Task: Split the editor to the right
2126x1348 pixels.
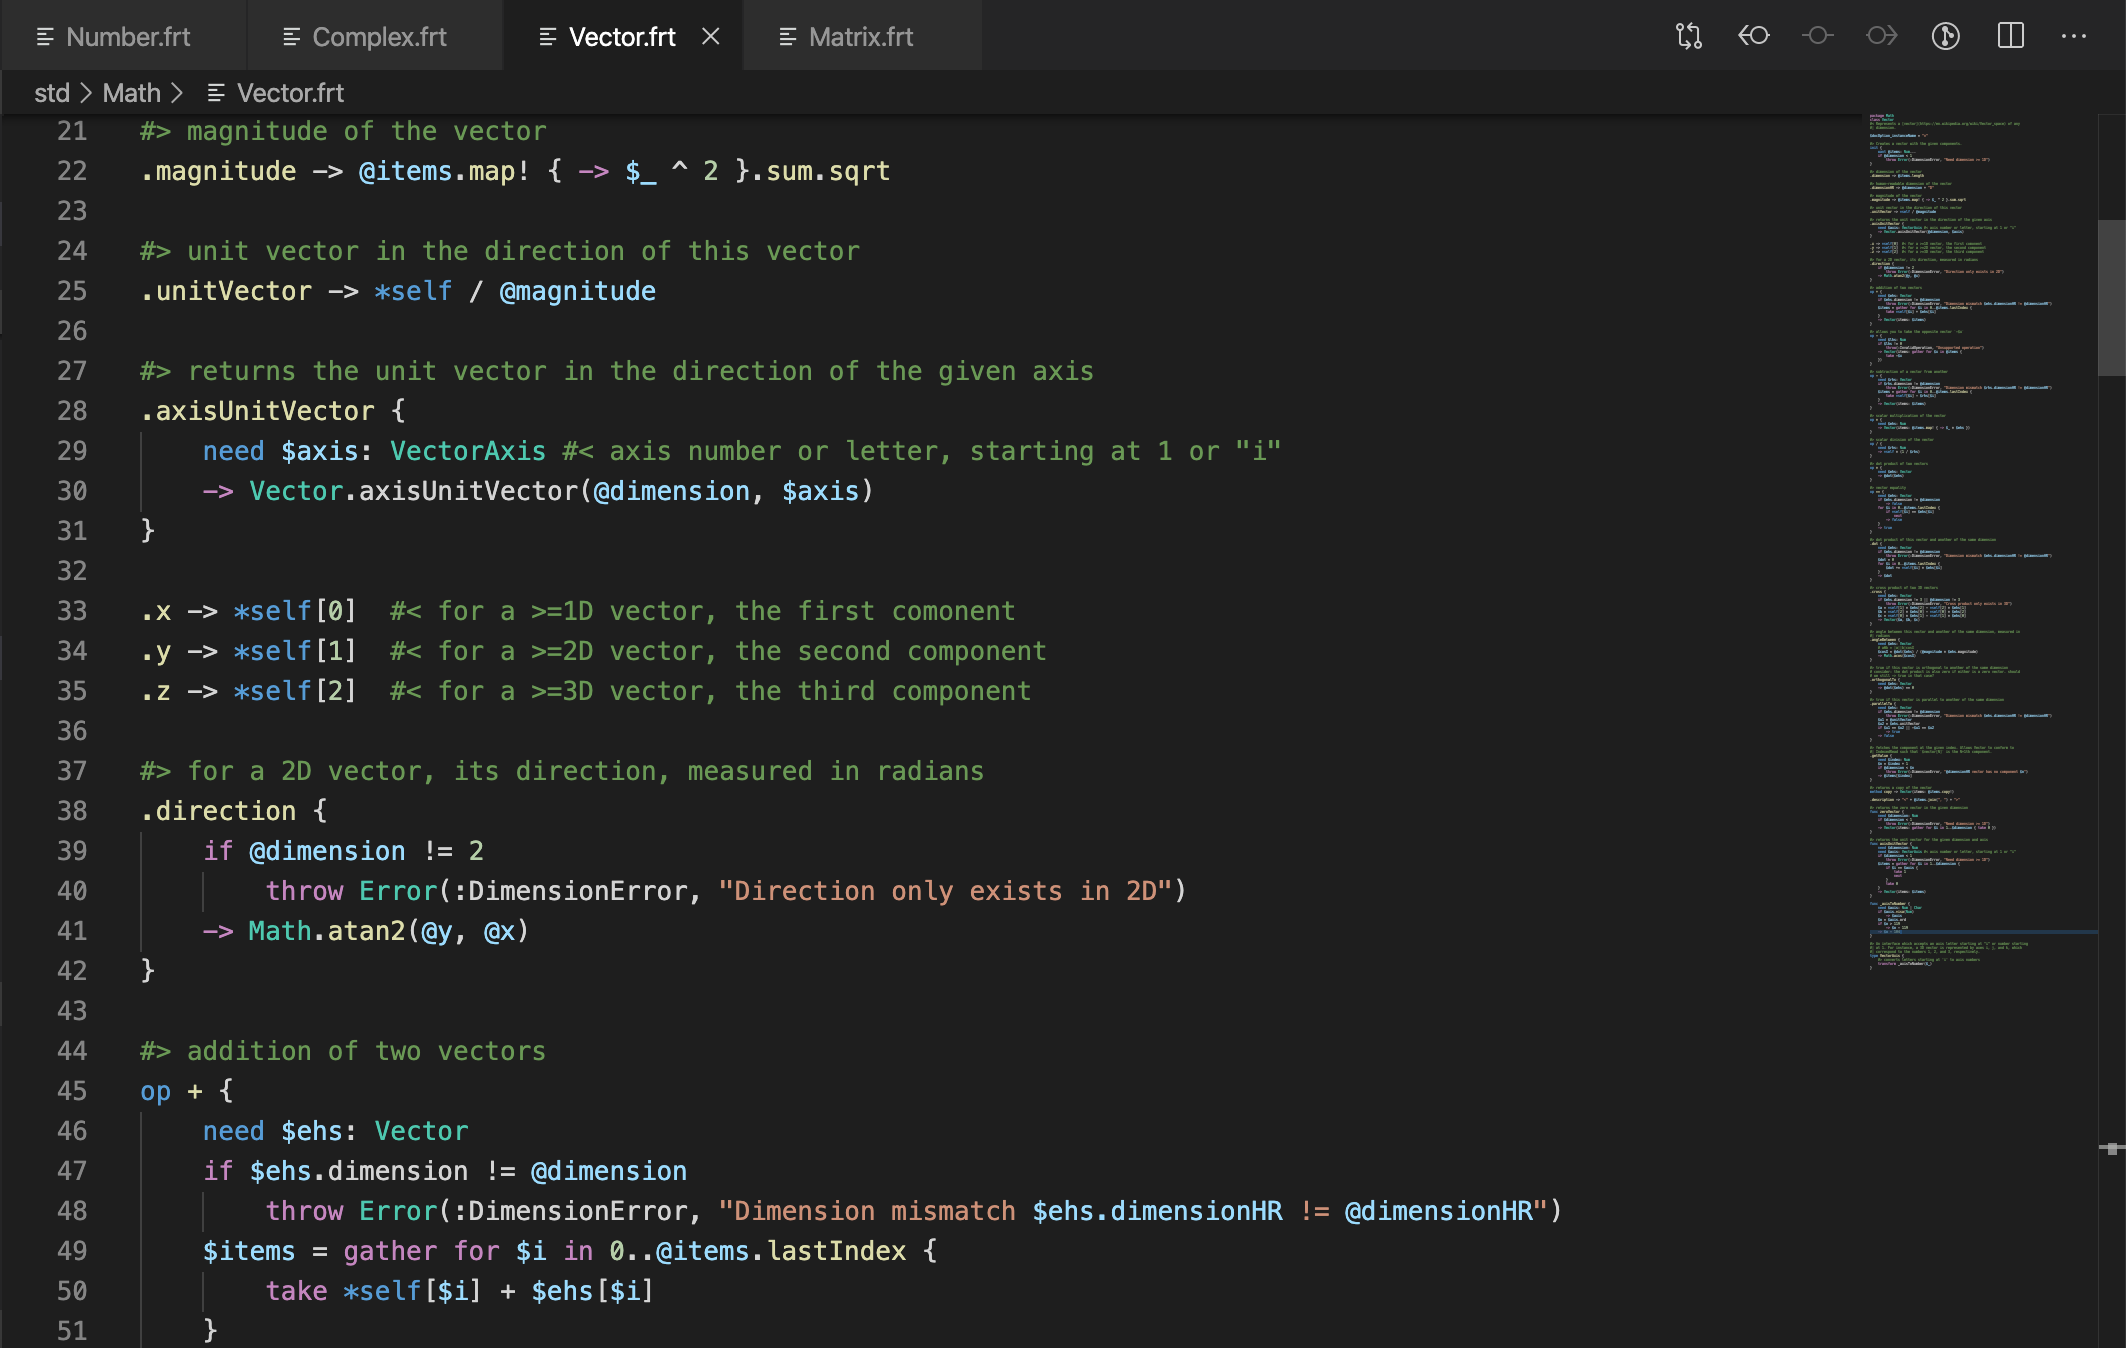Action: tap(2010, 37)
